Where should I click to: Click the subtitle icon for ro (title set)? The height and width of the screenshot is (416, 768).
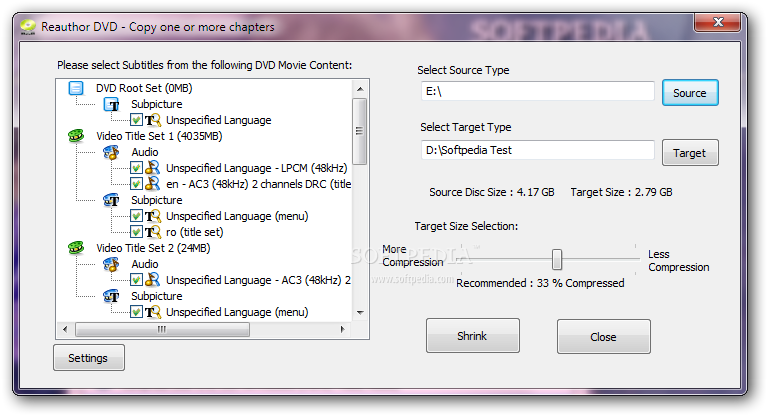click(x=153, y=232)
